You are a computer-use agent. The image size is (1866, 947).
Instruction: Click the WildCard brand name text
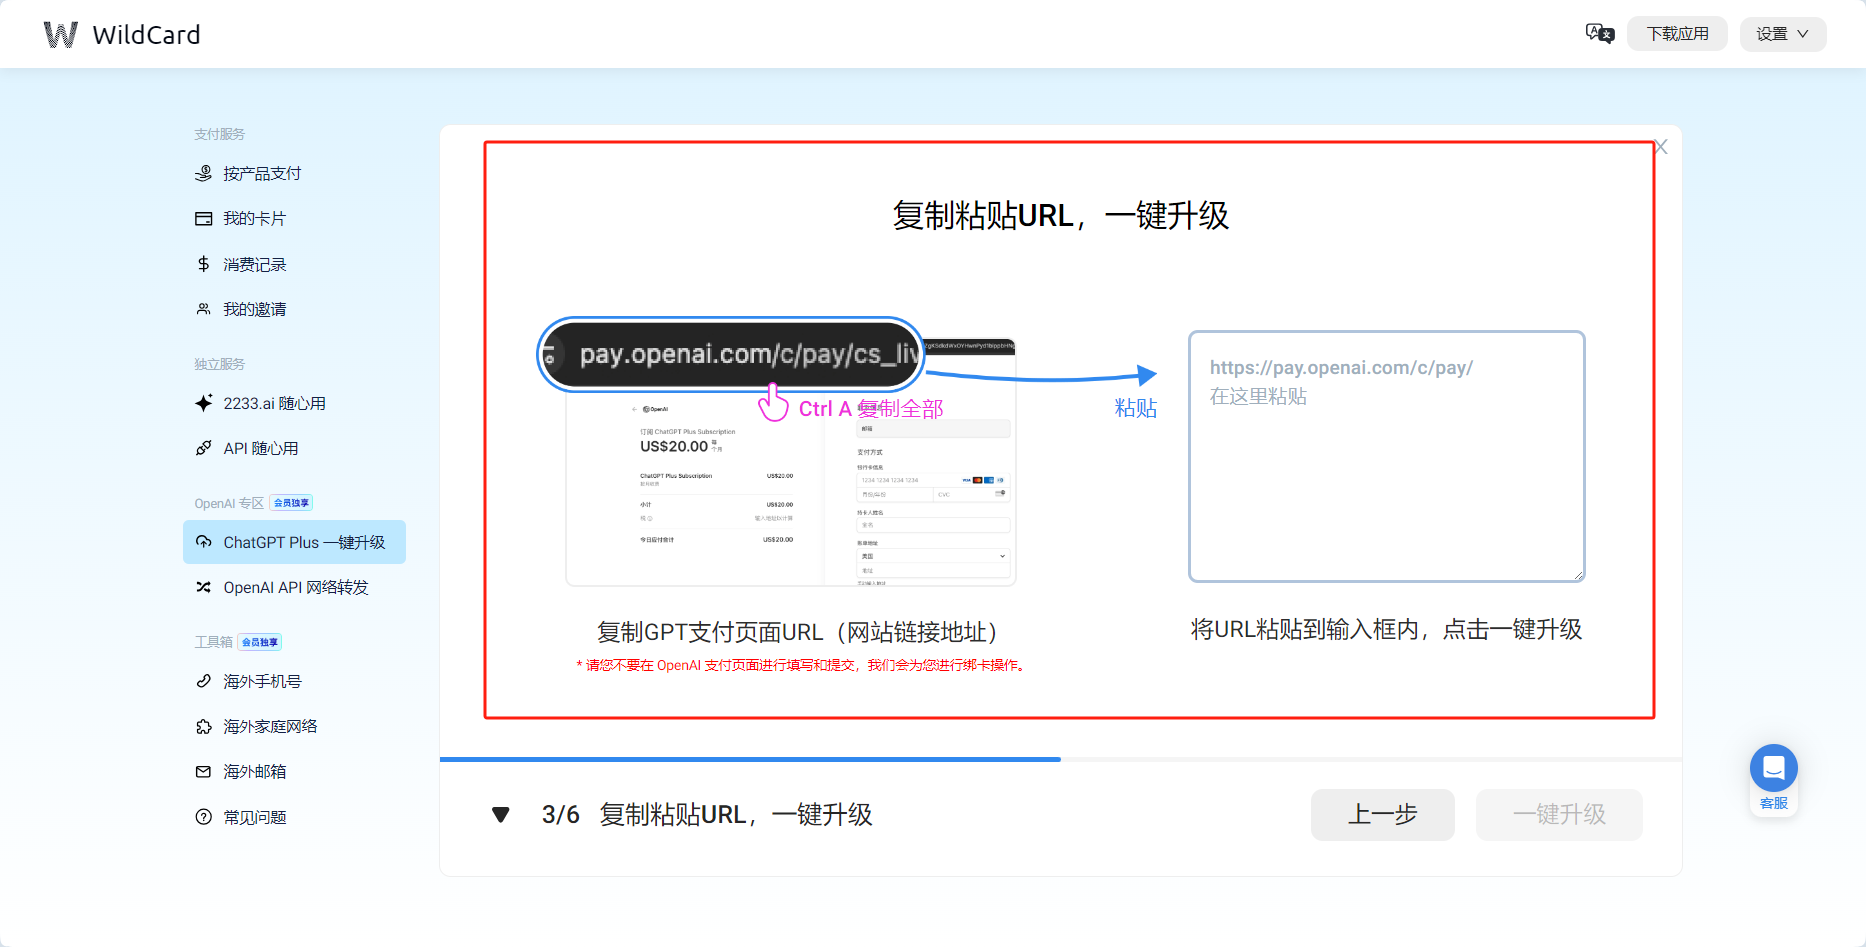coord(146,35)
